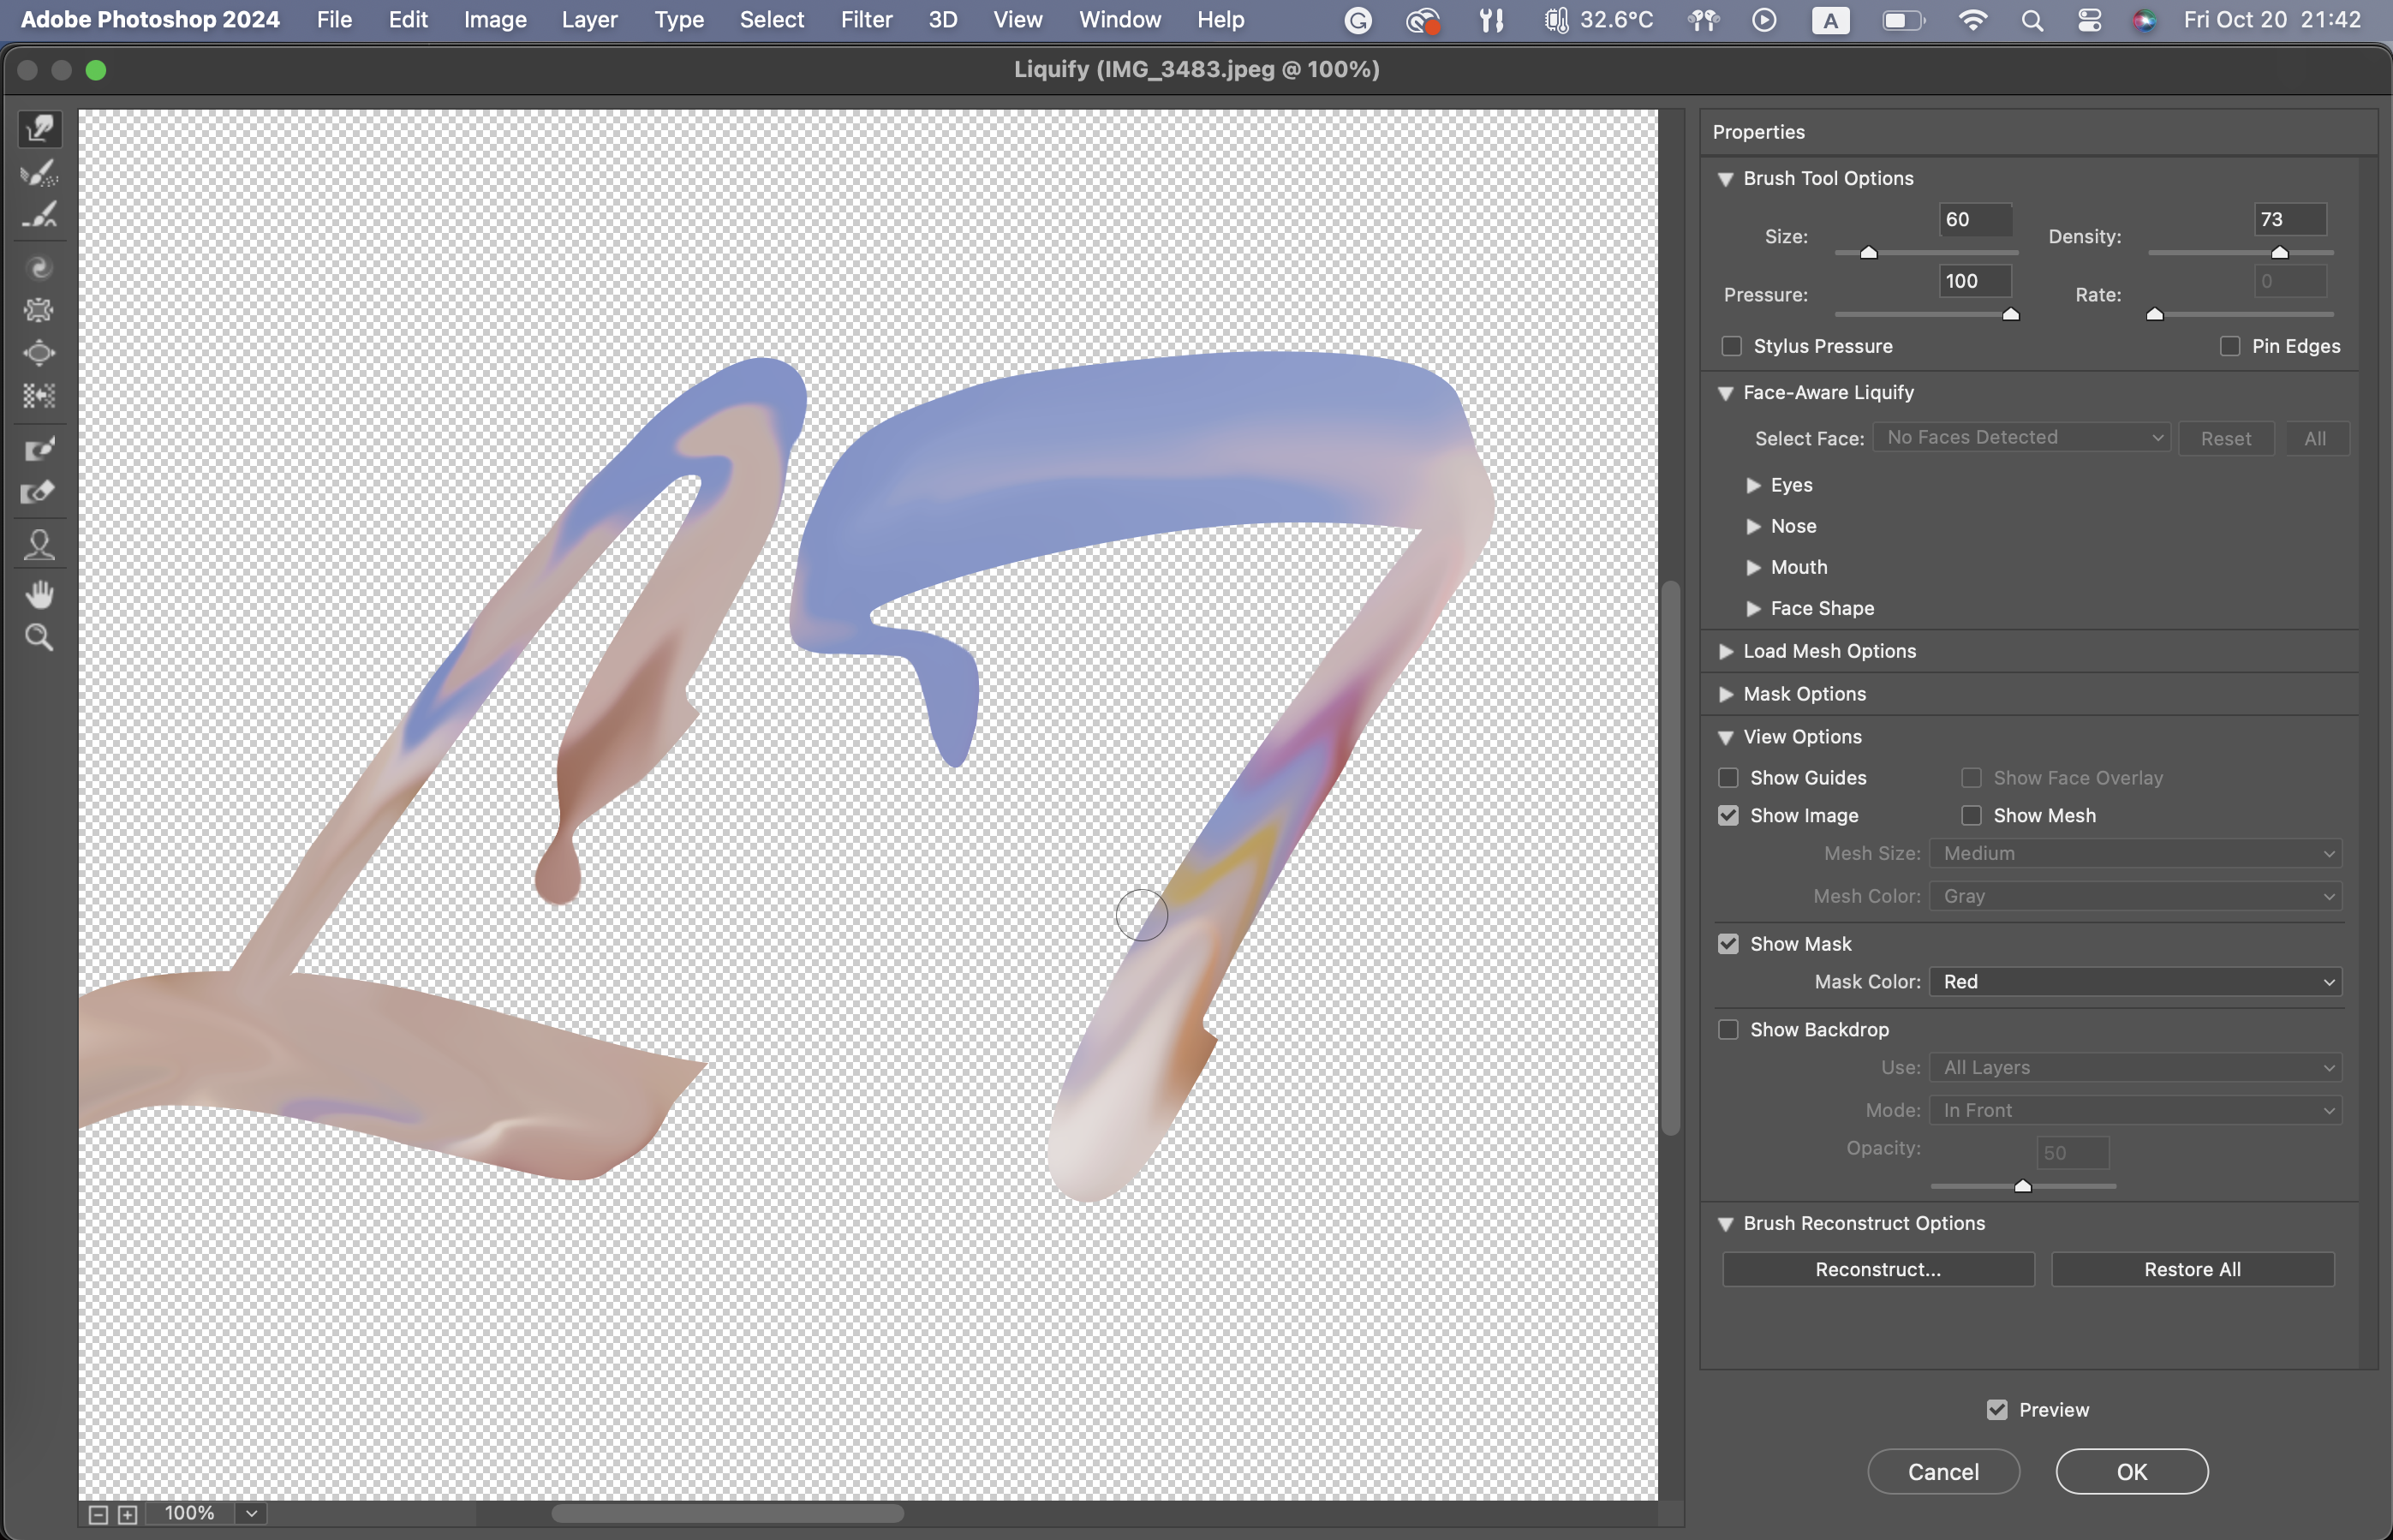Expand the Eyes face settings
This screenshot has width=2393, height=1540.
point(1753,485)
